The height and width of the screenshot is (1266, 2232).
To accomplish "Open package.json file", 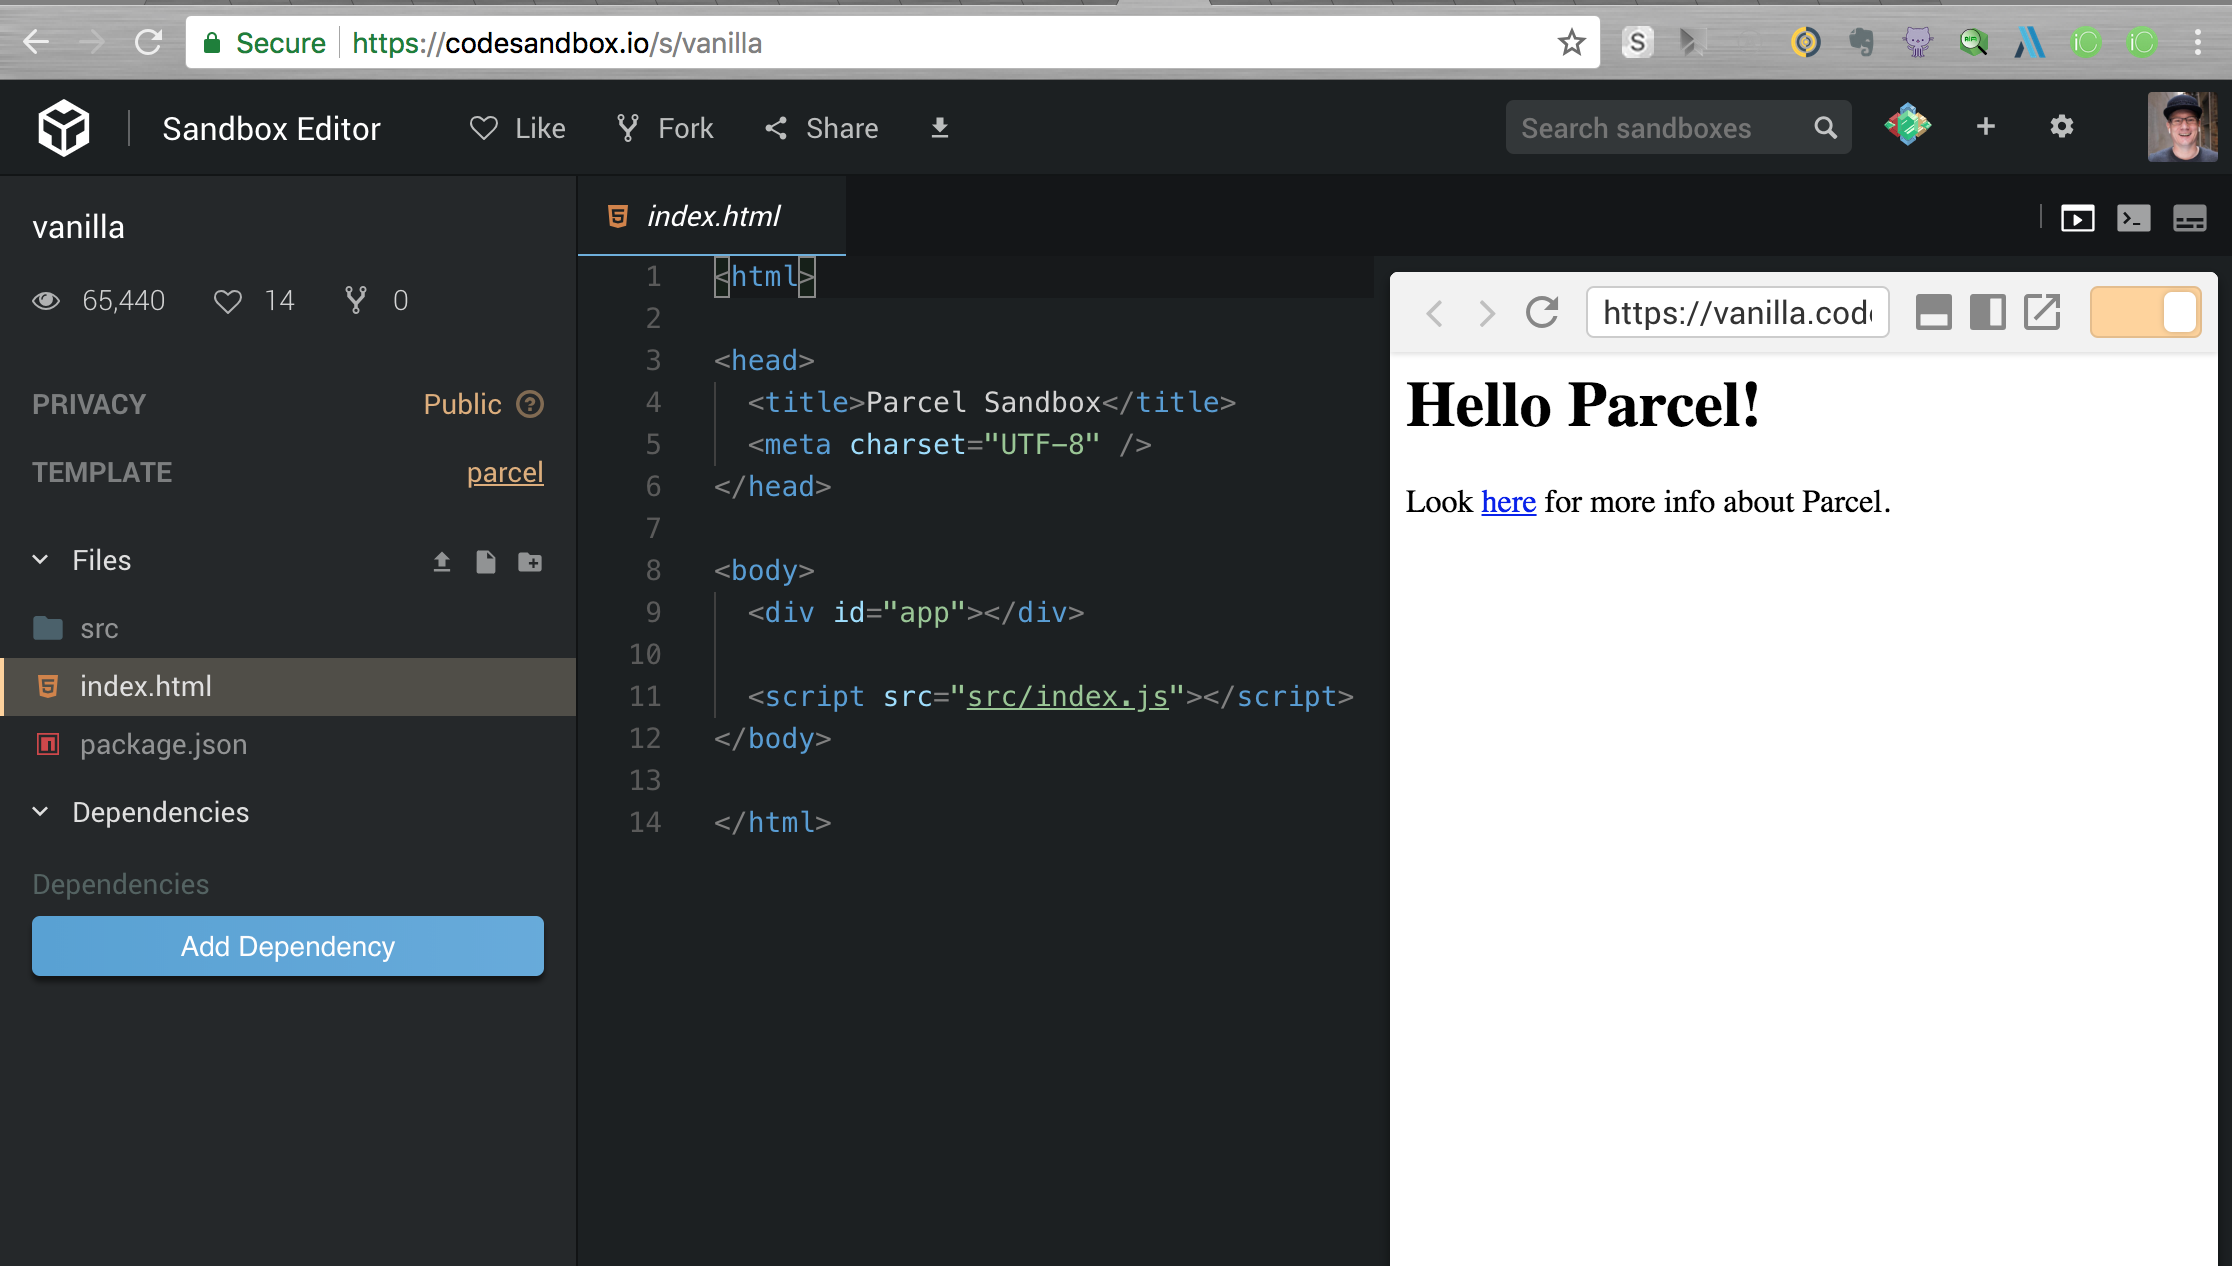I will (288, 745).
